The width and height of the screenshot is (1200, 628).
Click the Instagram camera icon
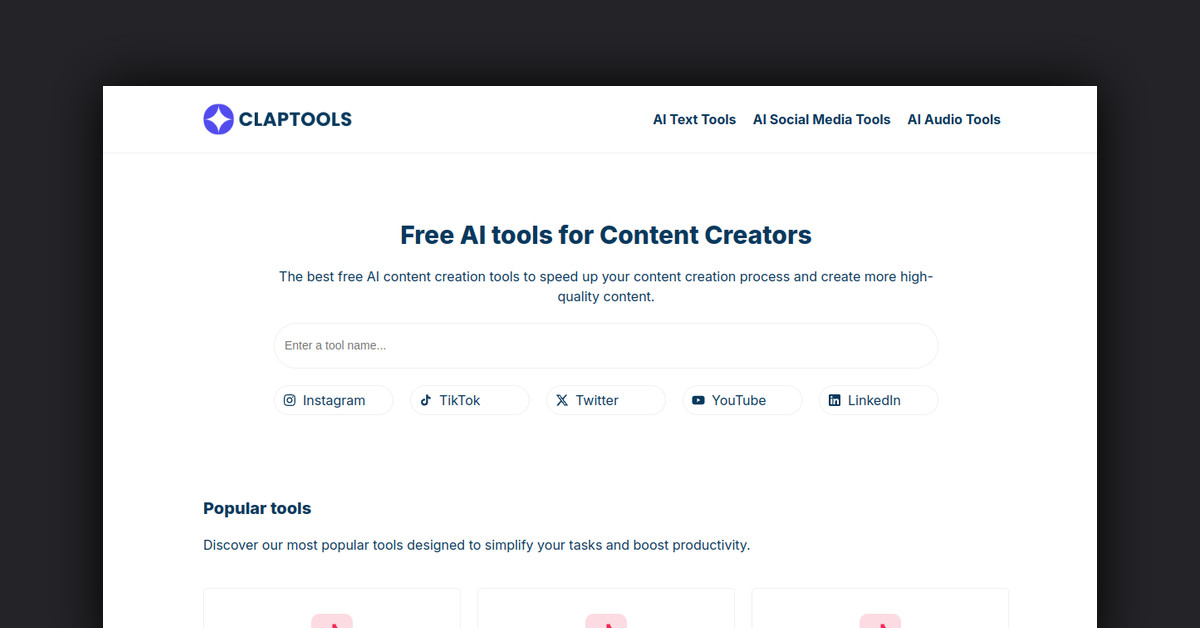click(289, 400)
